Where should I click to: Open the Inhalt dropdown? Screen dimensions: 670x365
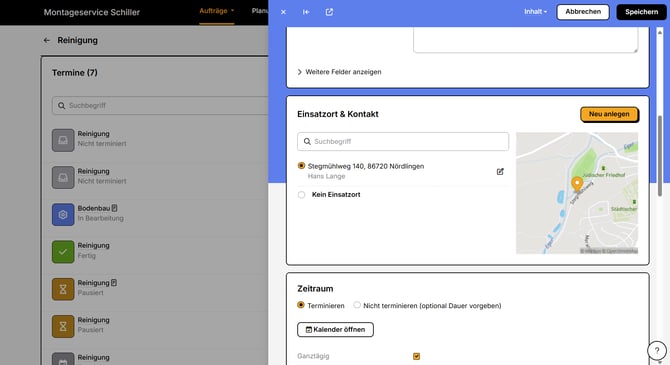535,12
